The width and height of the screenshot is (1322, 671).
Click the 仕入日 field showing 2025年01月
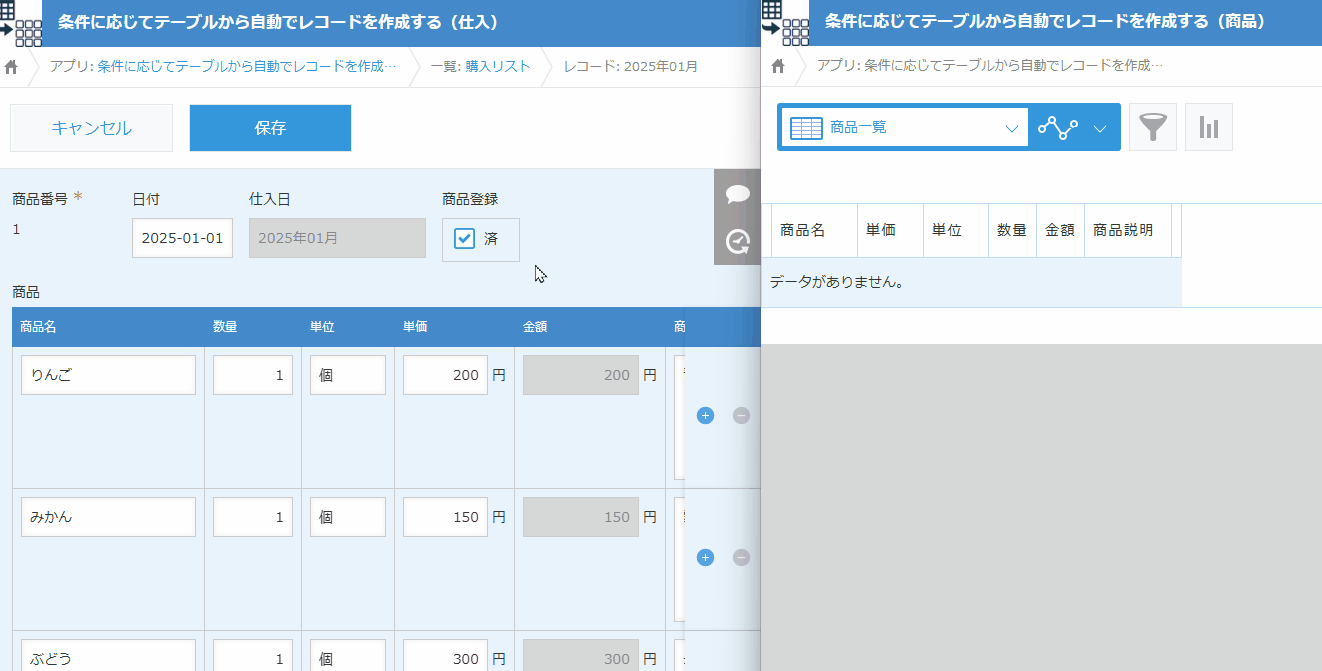[337, 238]
